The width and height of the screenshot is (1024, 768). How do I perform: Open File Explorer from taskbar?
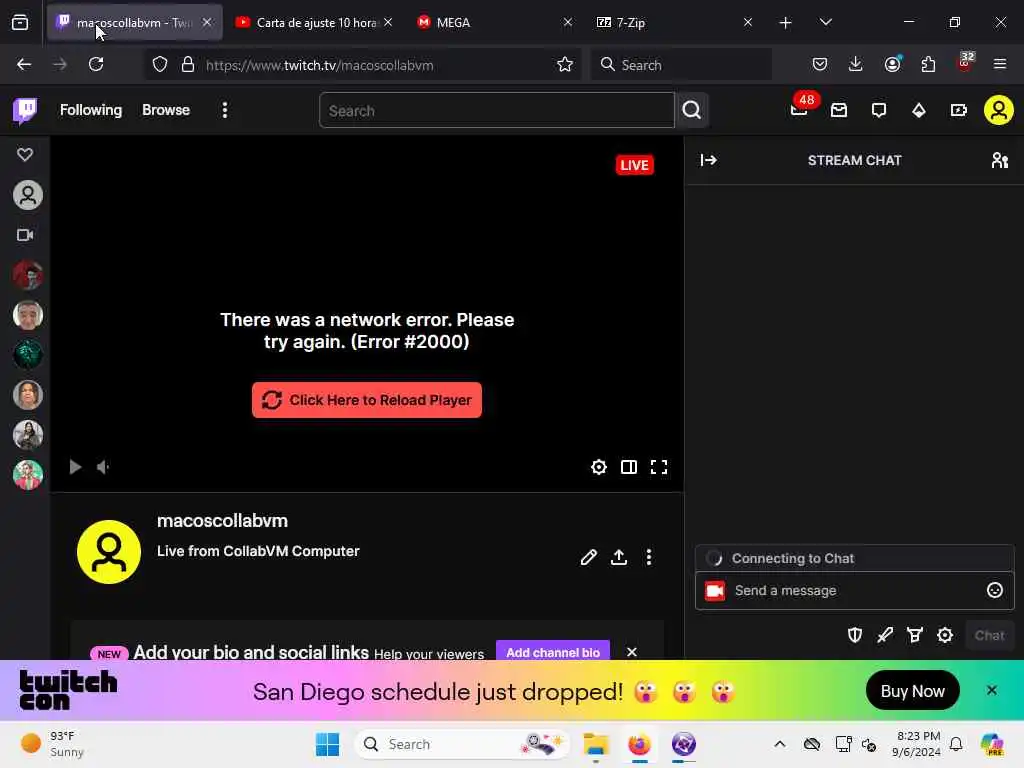pos(596,744)
